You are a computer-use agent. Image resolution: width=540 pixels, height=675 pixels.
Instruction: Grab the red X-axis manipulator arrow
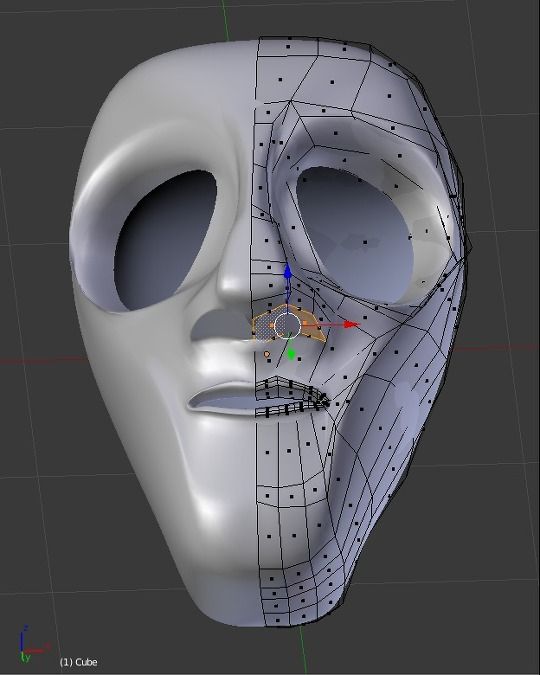(352, 325)
